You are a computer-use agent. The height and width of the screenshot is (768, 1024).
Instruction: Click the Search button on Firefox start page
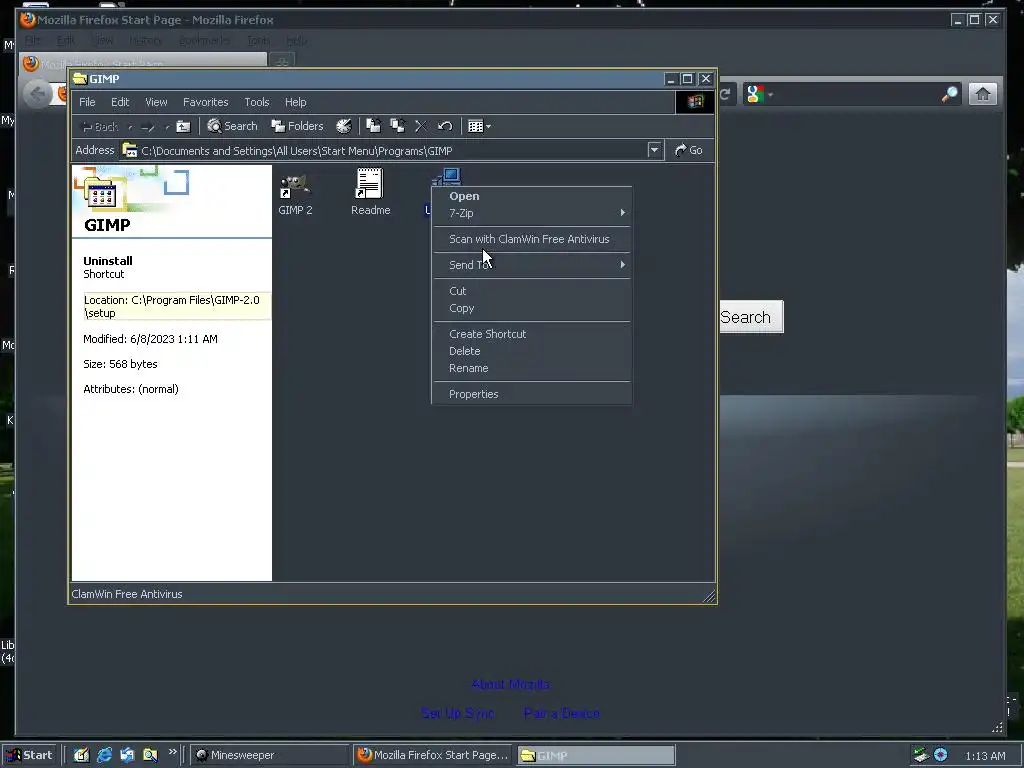(x=751, y=317)
